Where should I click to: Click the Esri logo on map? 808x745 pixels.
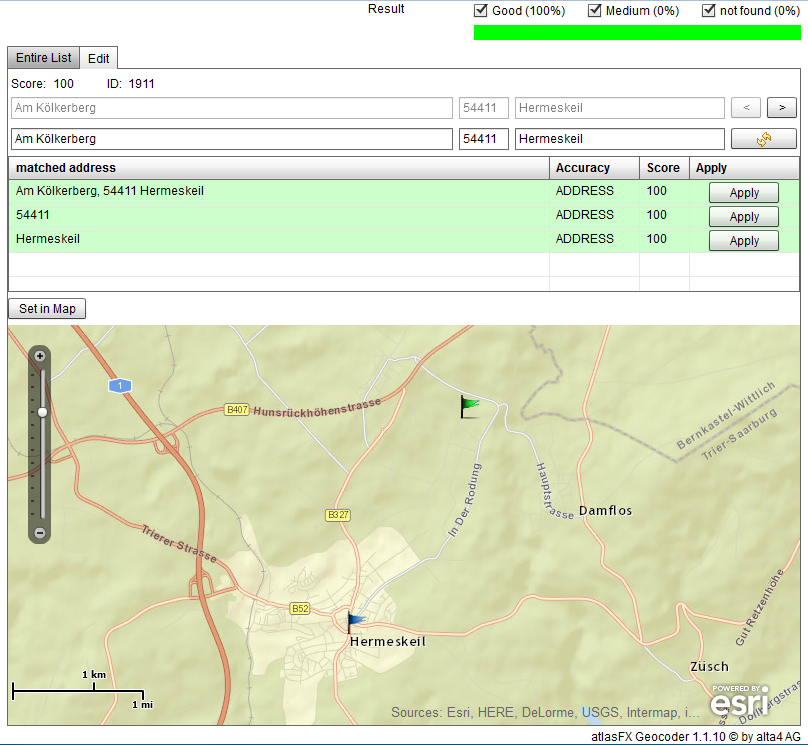[739, 701]
